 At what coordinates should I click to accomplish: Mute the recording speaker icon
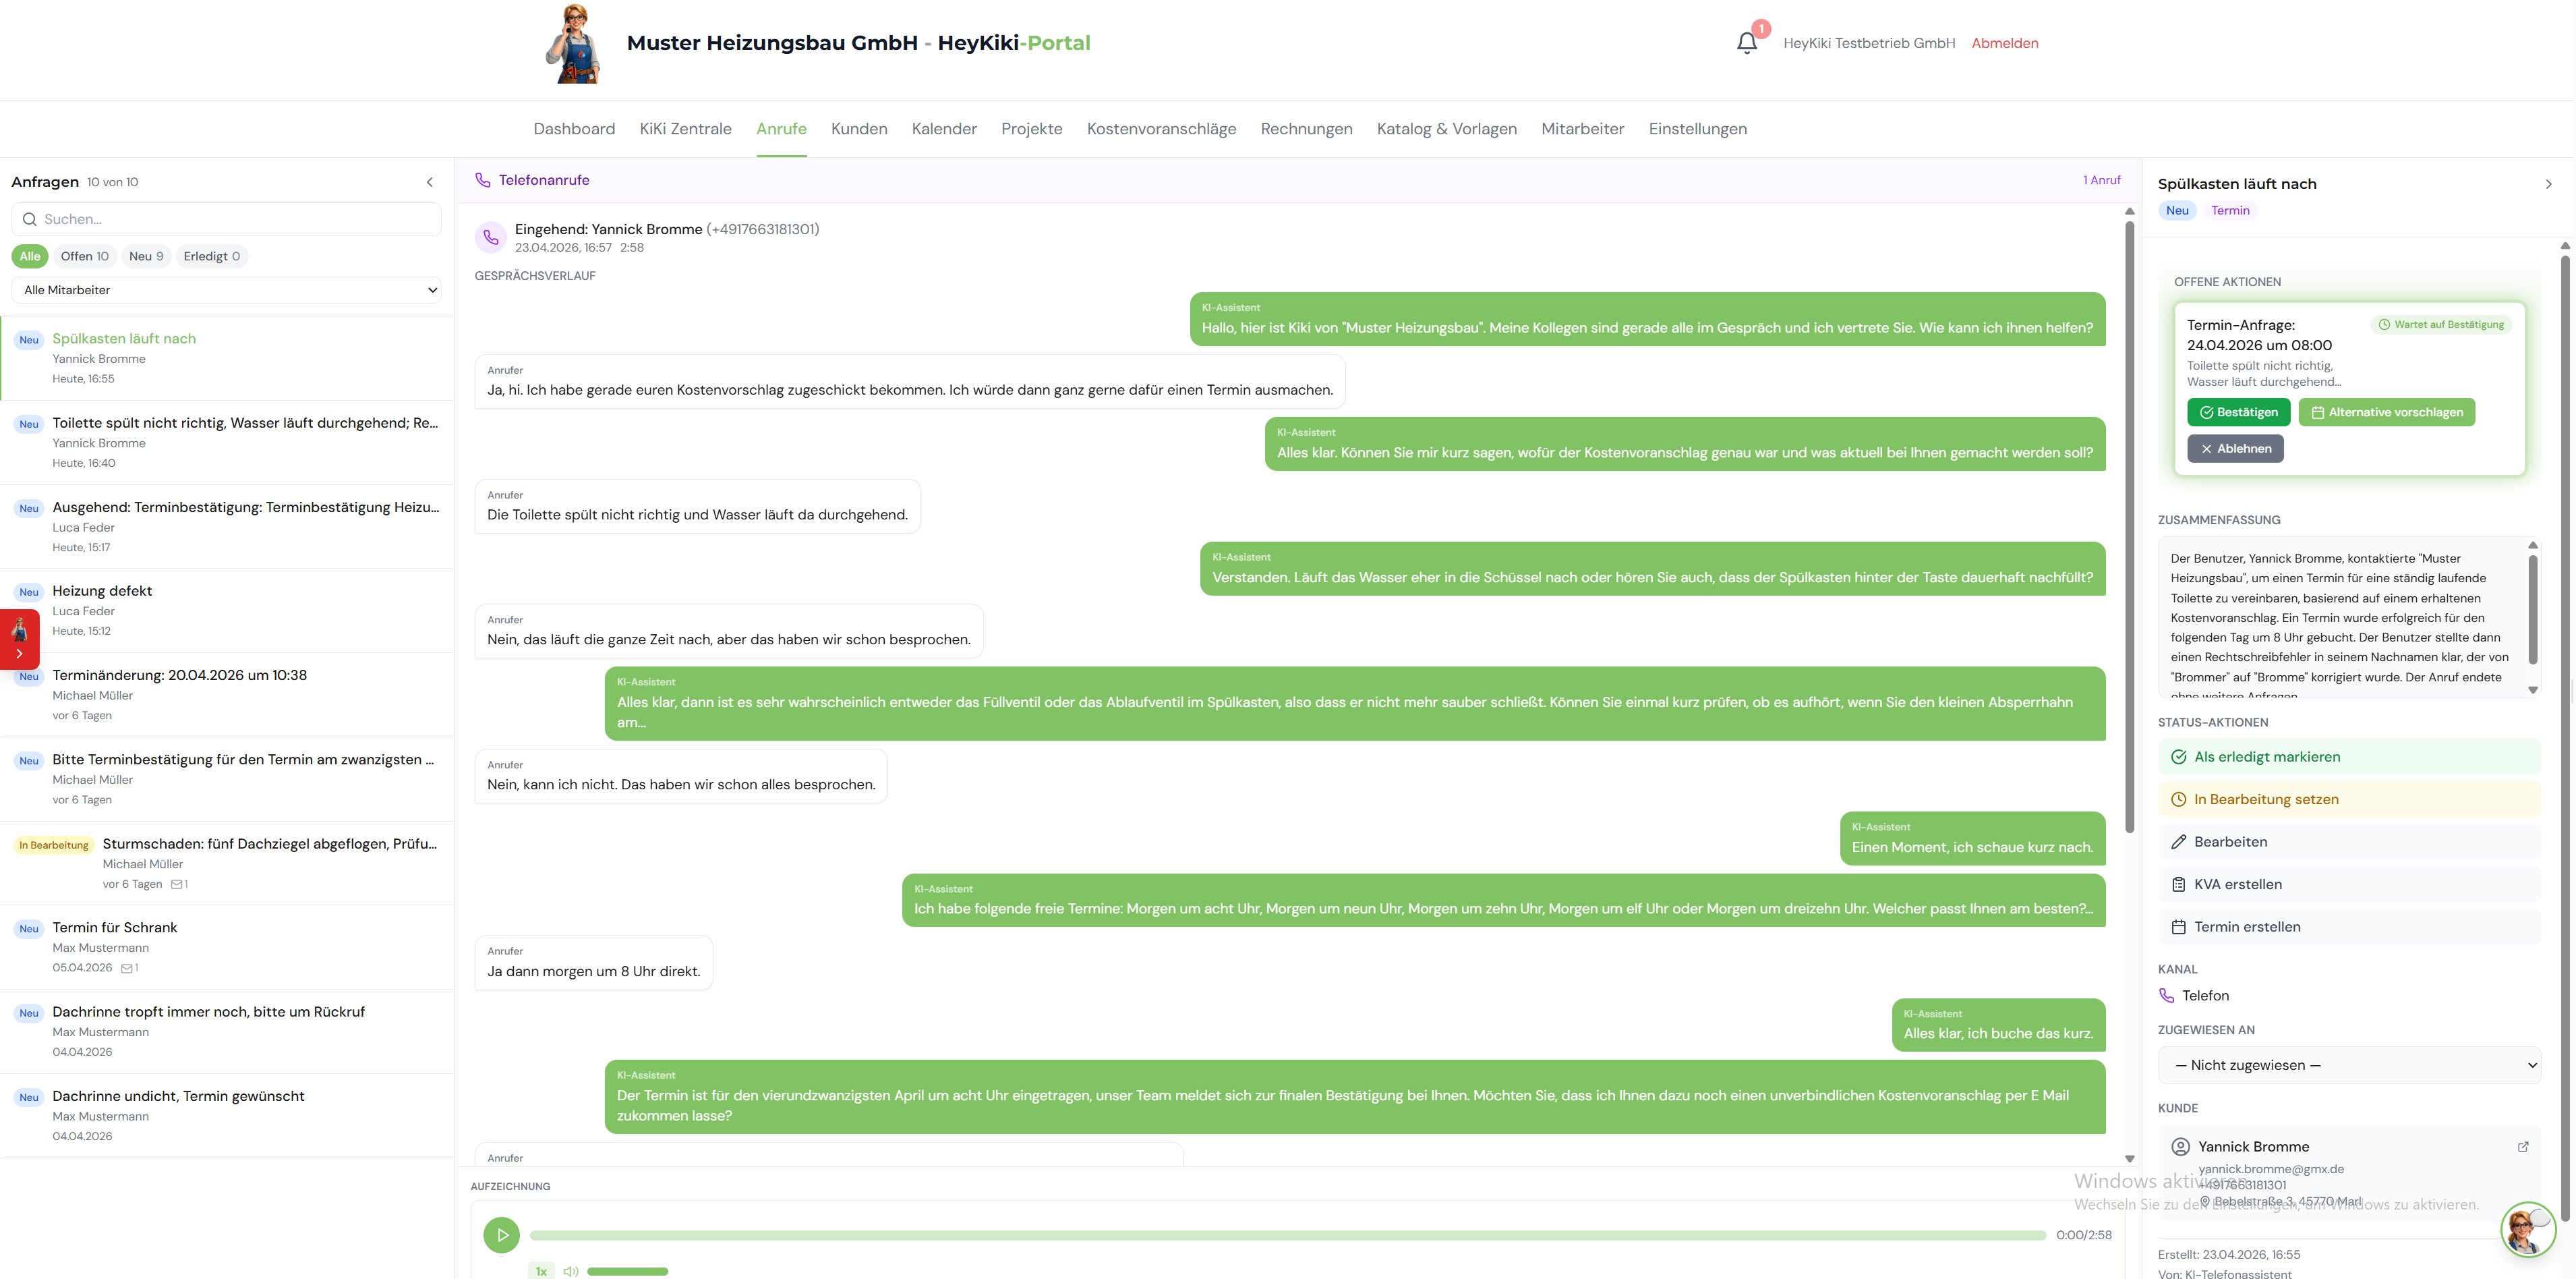coord(571,1271)
